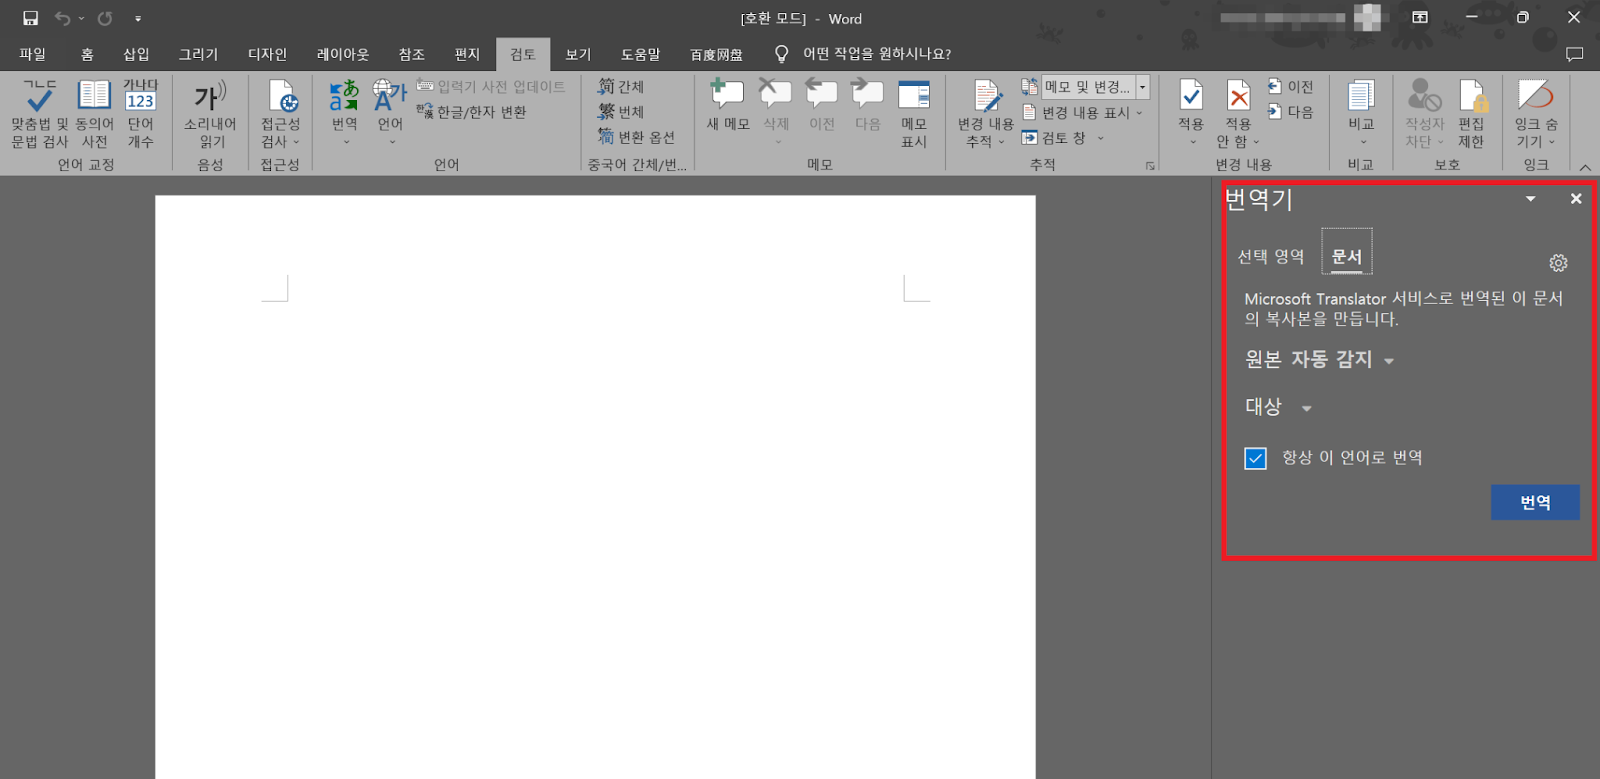Switch to the 레이아웃 layout tab

click(x=343, y=54)
